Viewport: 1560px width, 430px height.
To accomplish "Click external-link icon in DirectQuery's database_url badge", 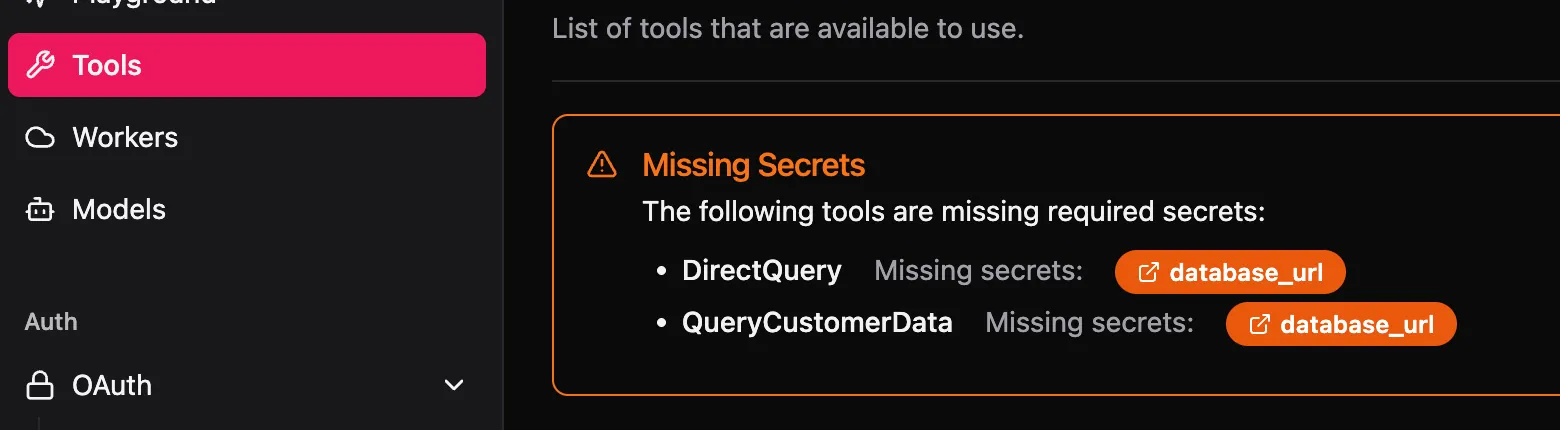I will point(1150,272).
